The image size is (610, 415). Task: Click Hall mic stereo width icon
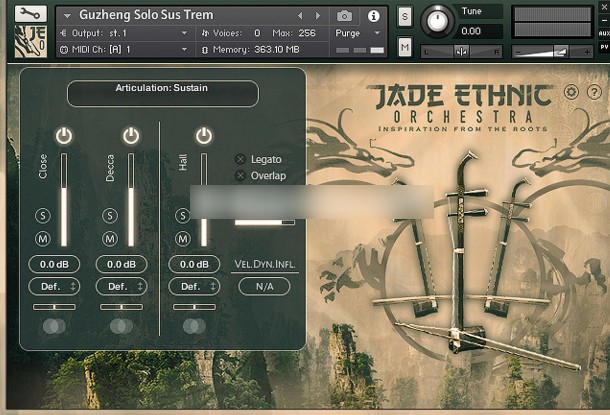click(x=194, y=326)
